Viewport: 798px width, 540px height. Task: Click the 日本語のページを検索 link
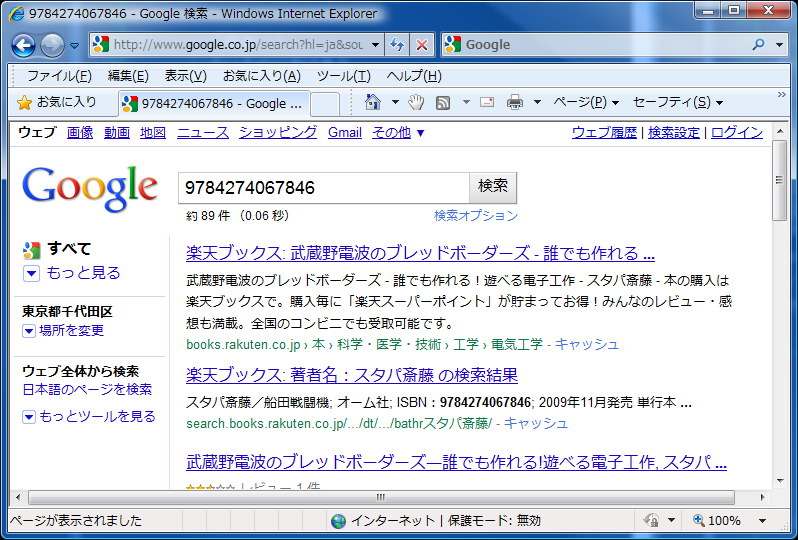tap(87, 390)
